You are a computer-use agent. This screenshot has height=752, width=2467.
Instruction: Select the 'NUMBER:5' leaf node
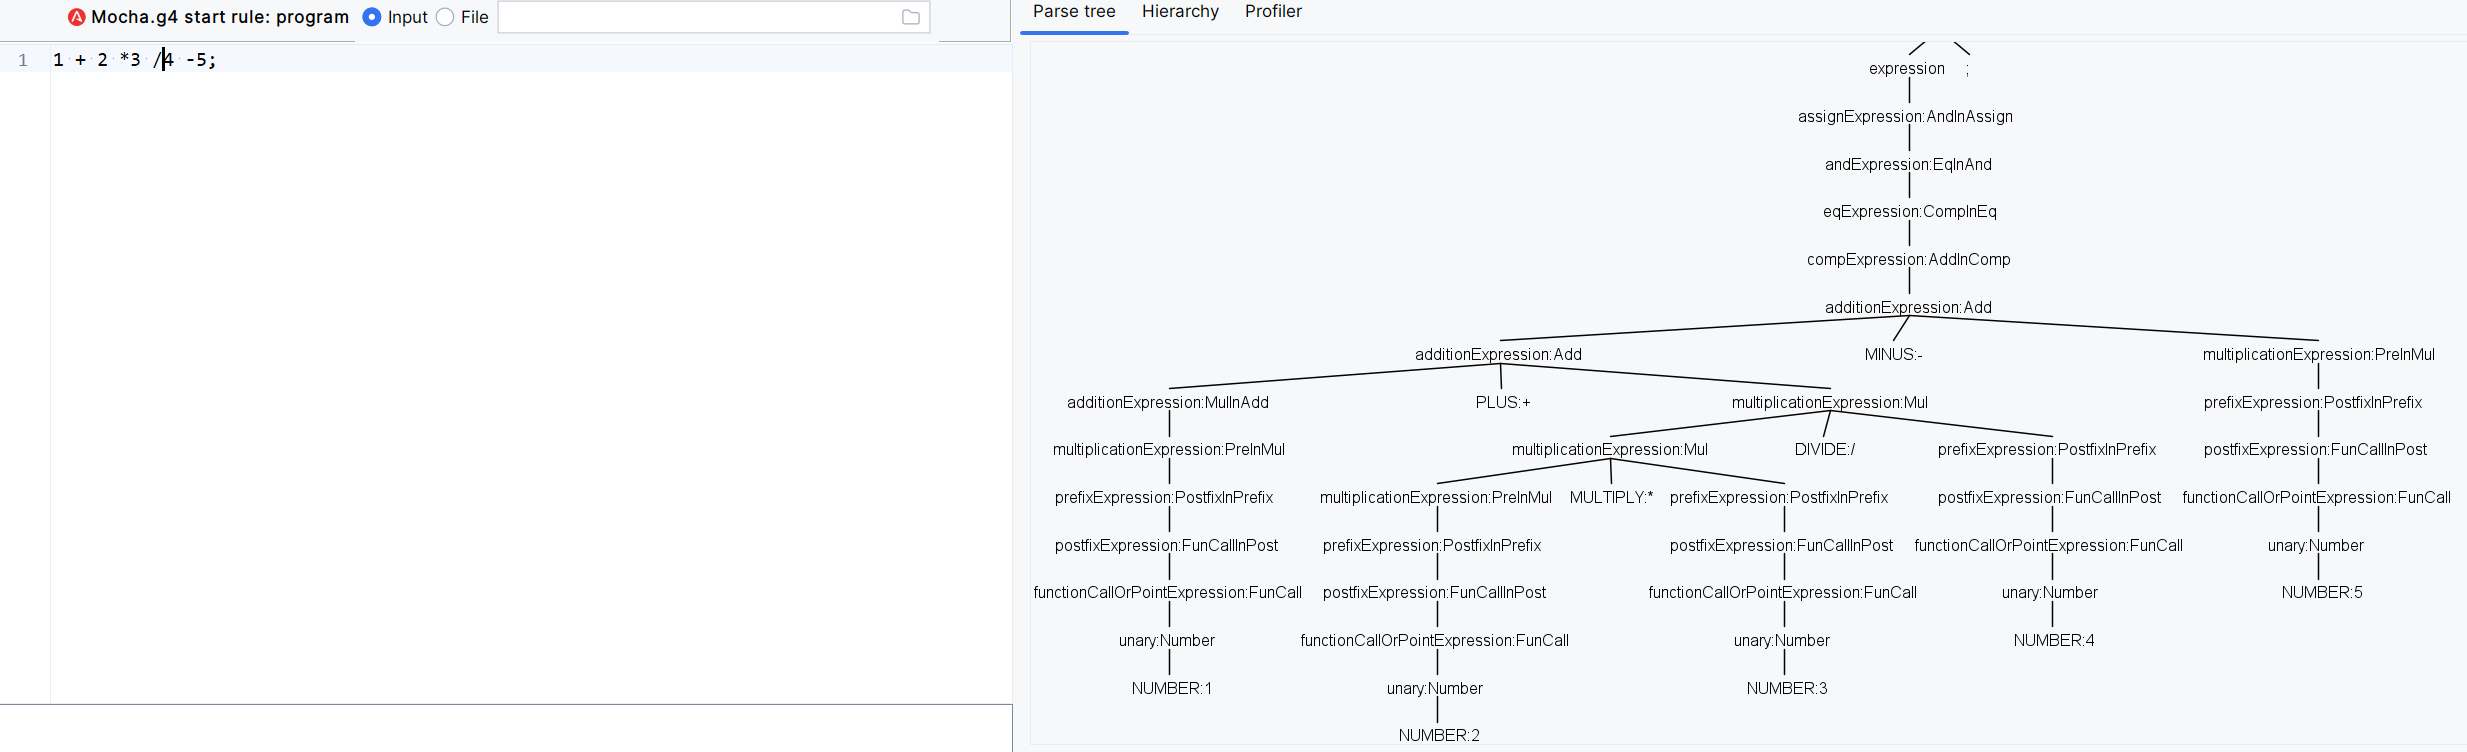point(2322,593)
